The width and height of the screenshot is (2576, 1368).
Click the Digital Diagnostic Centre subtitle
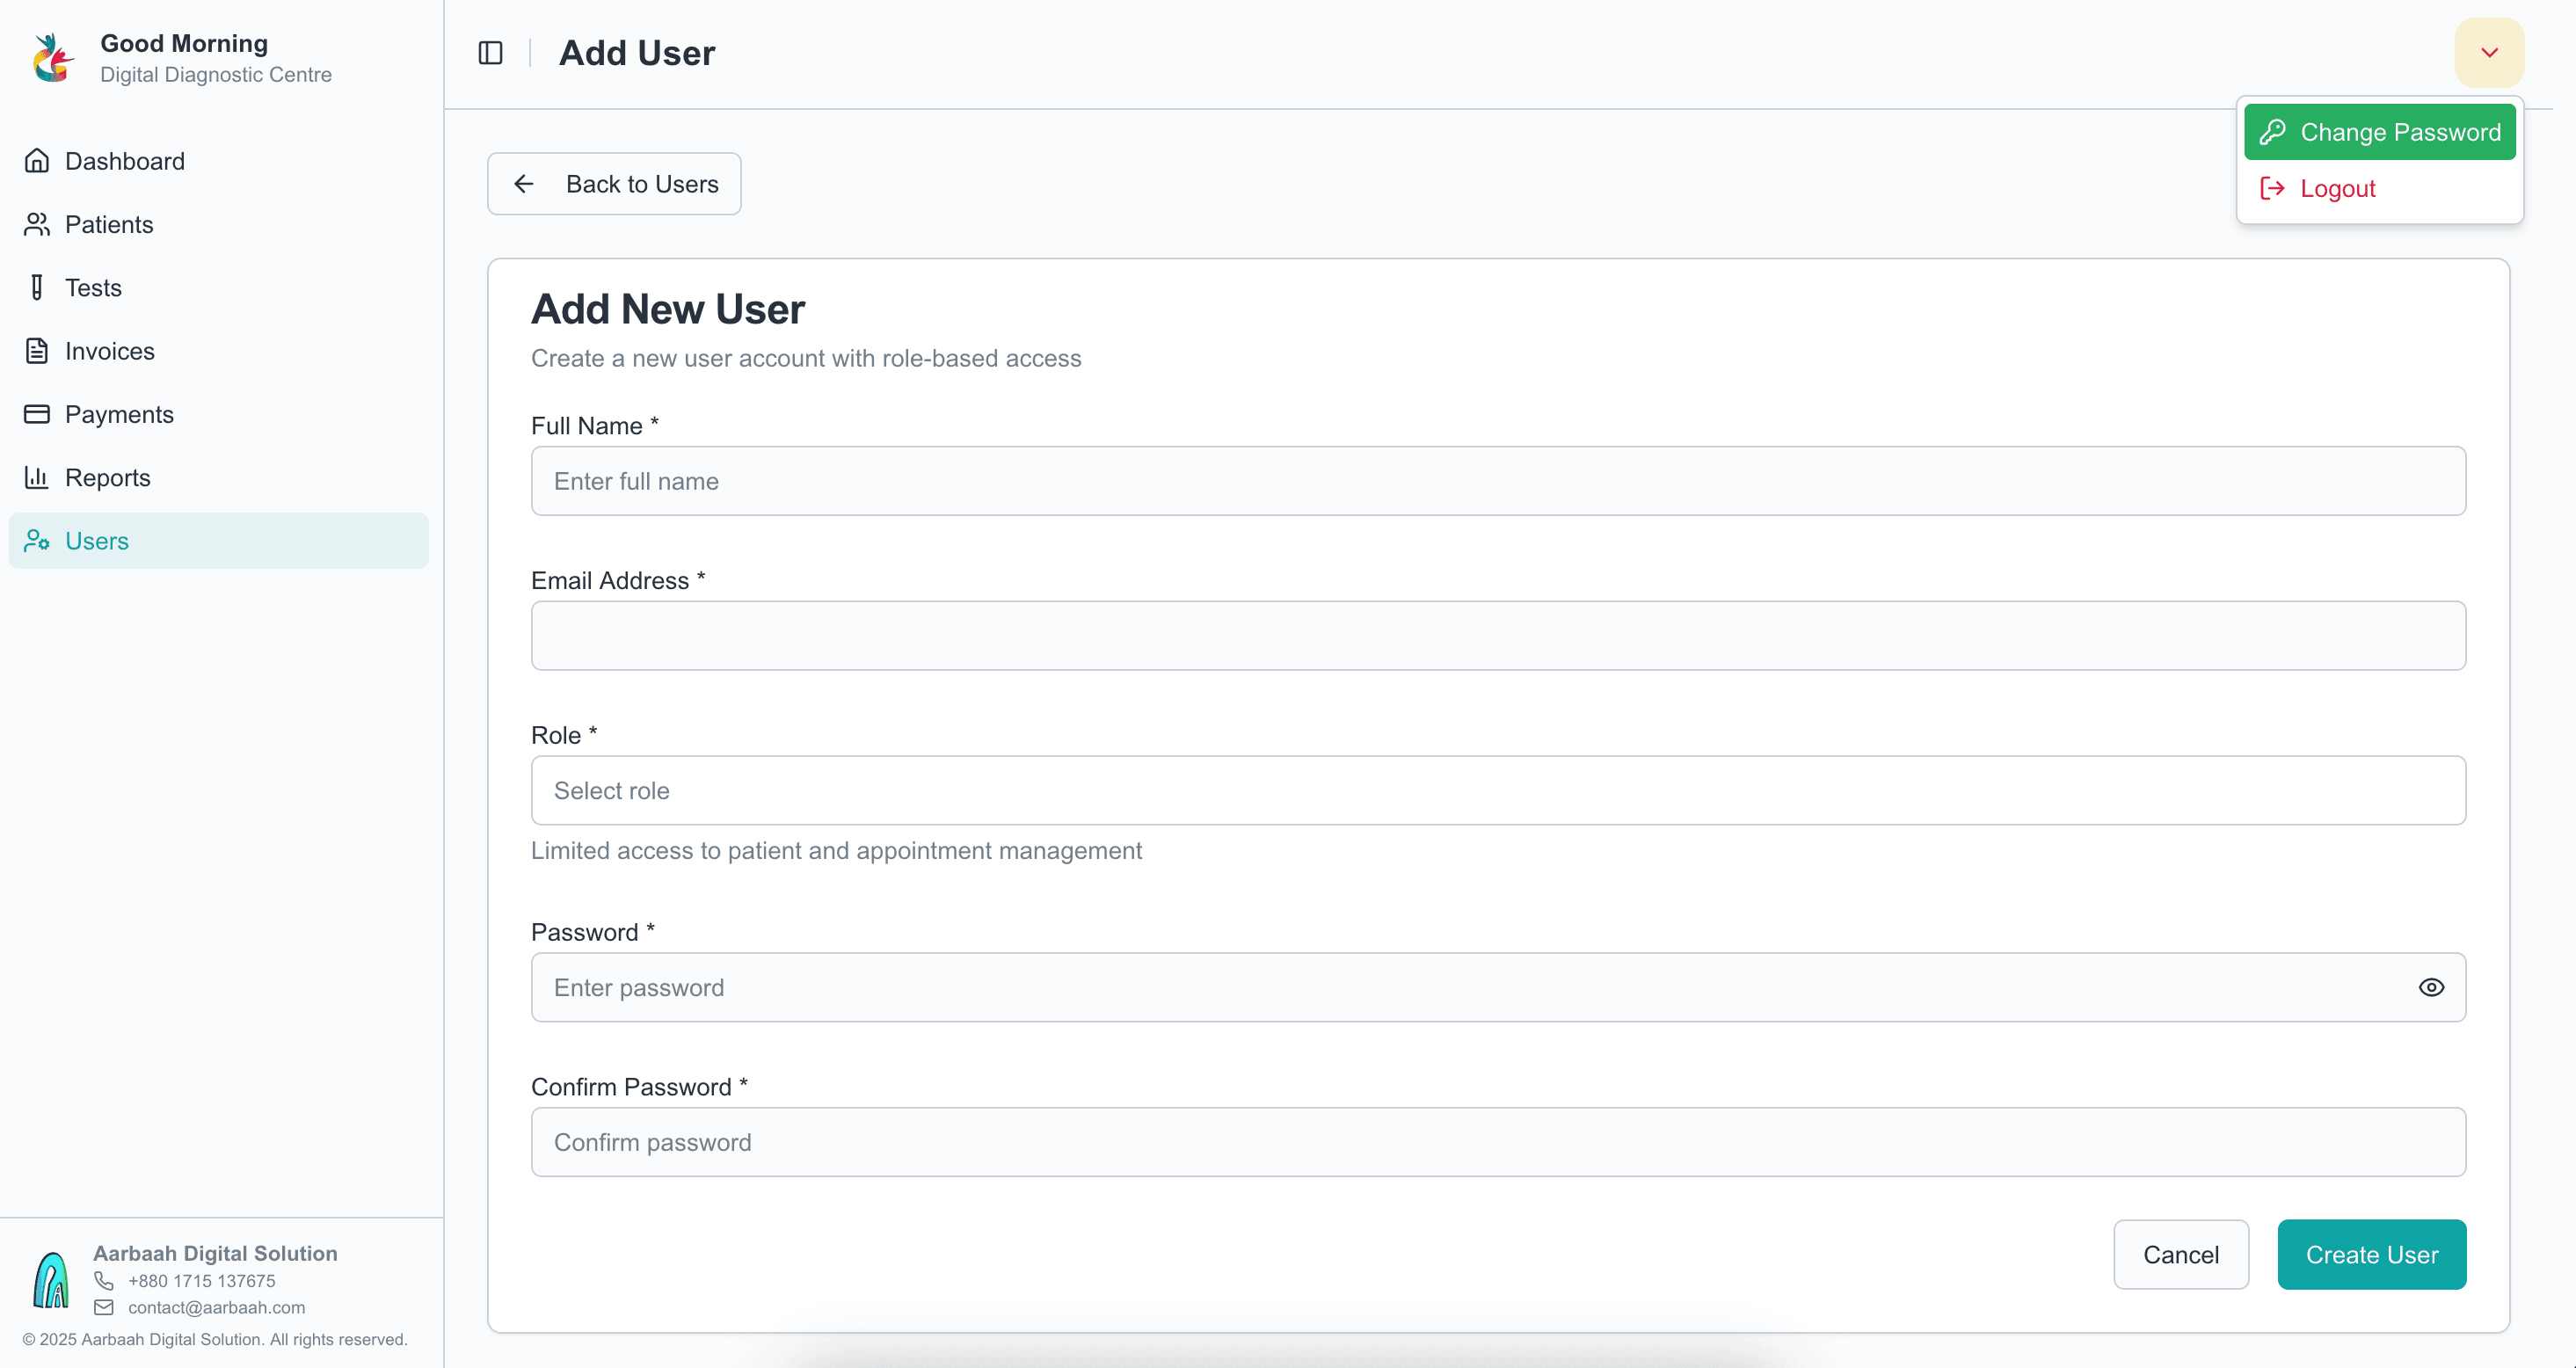pyautogui.click(x=216, y=75)
